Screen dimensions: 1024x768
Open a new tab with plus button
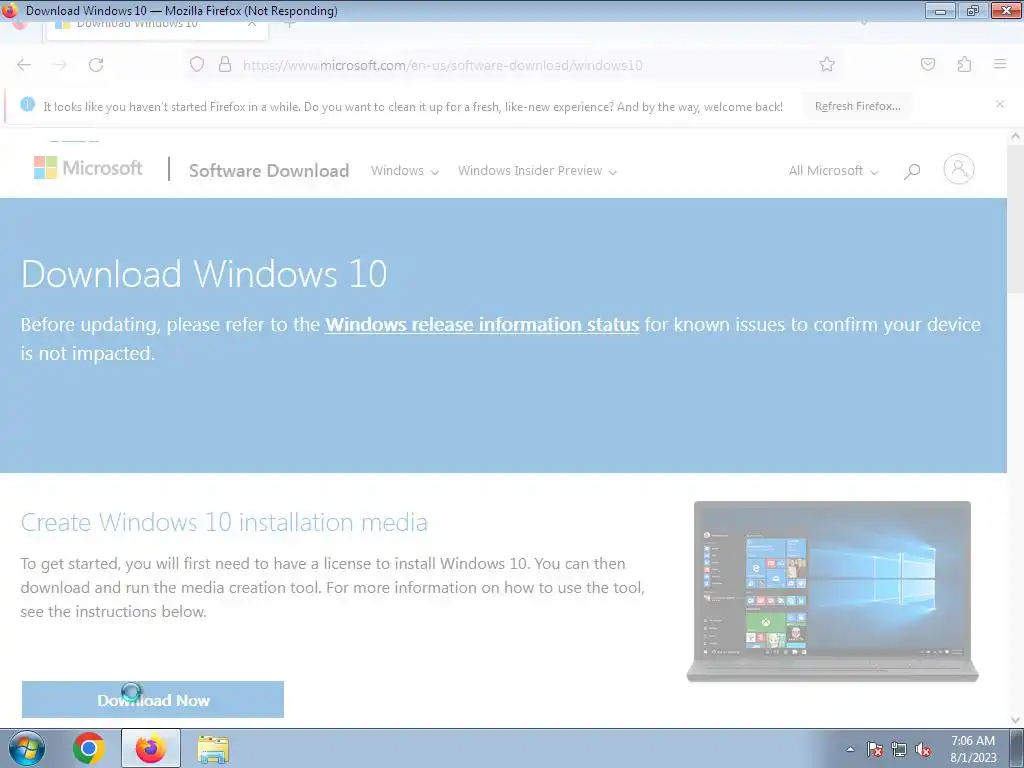(290, 24)
